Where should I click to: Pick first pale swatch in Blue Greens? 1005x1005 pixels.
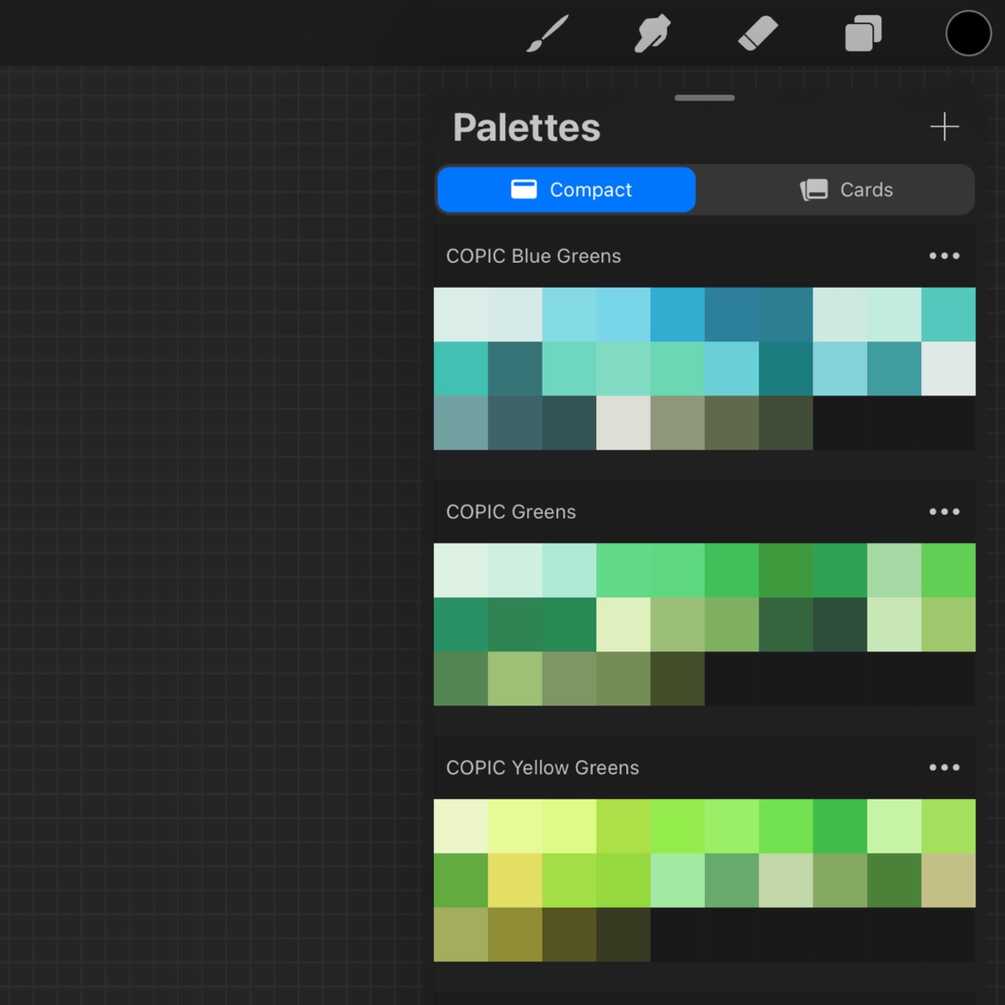[461, 315]
